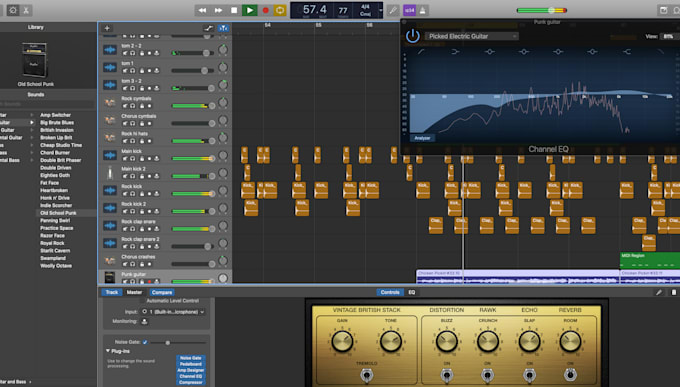Open the time signature and key dropdown
The image size is (680, 387).
point(367,10)
